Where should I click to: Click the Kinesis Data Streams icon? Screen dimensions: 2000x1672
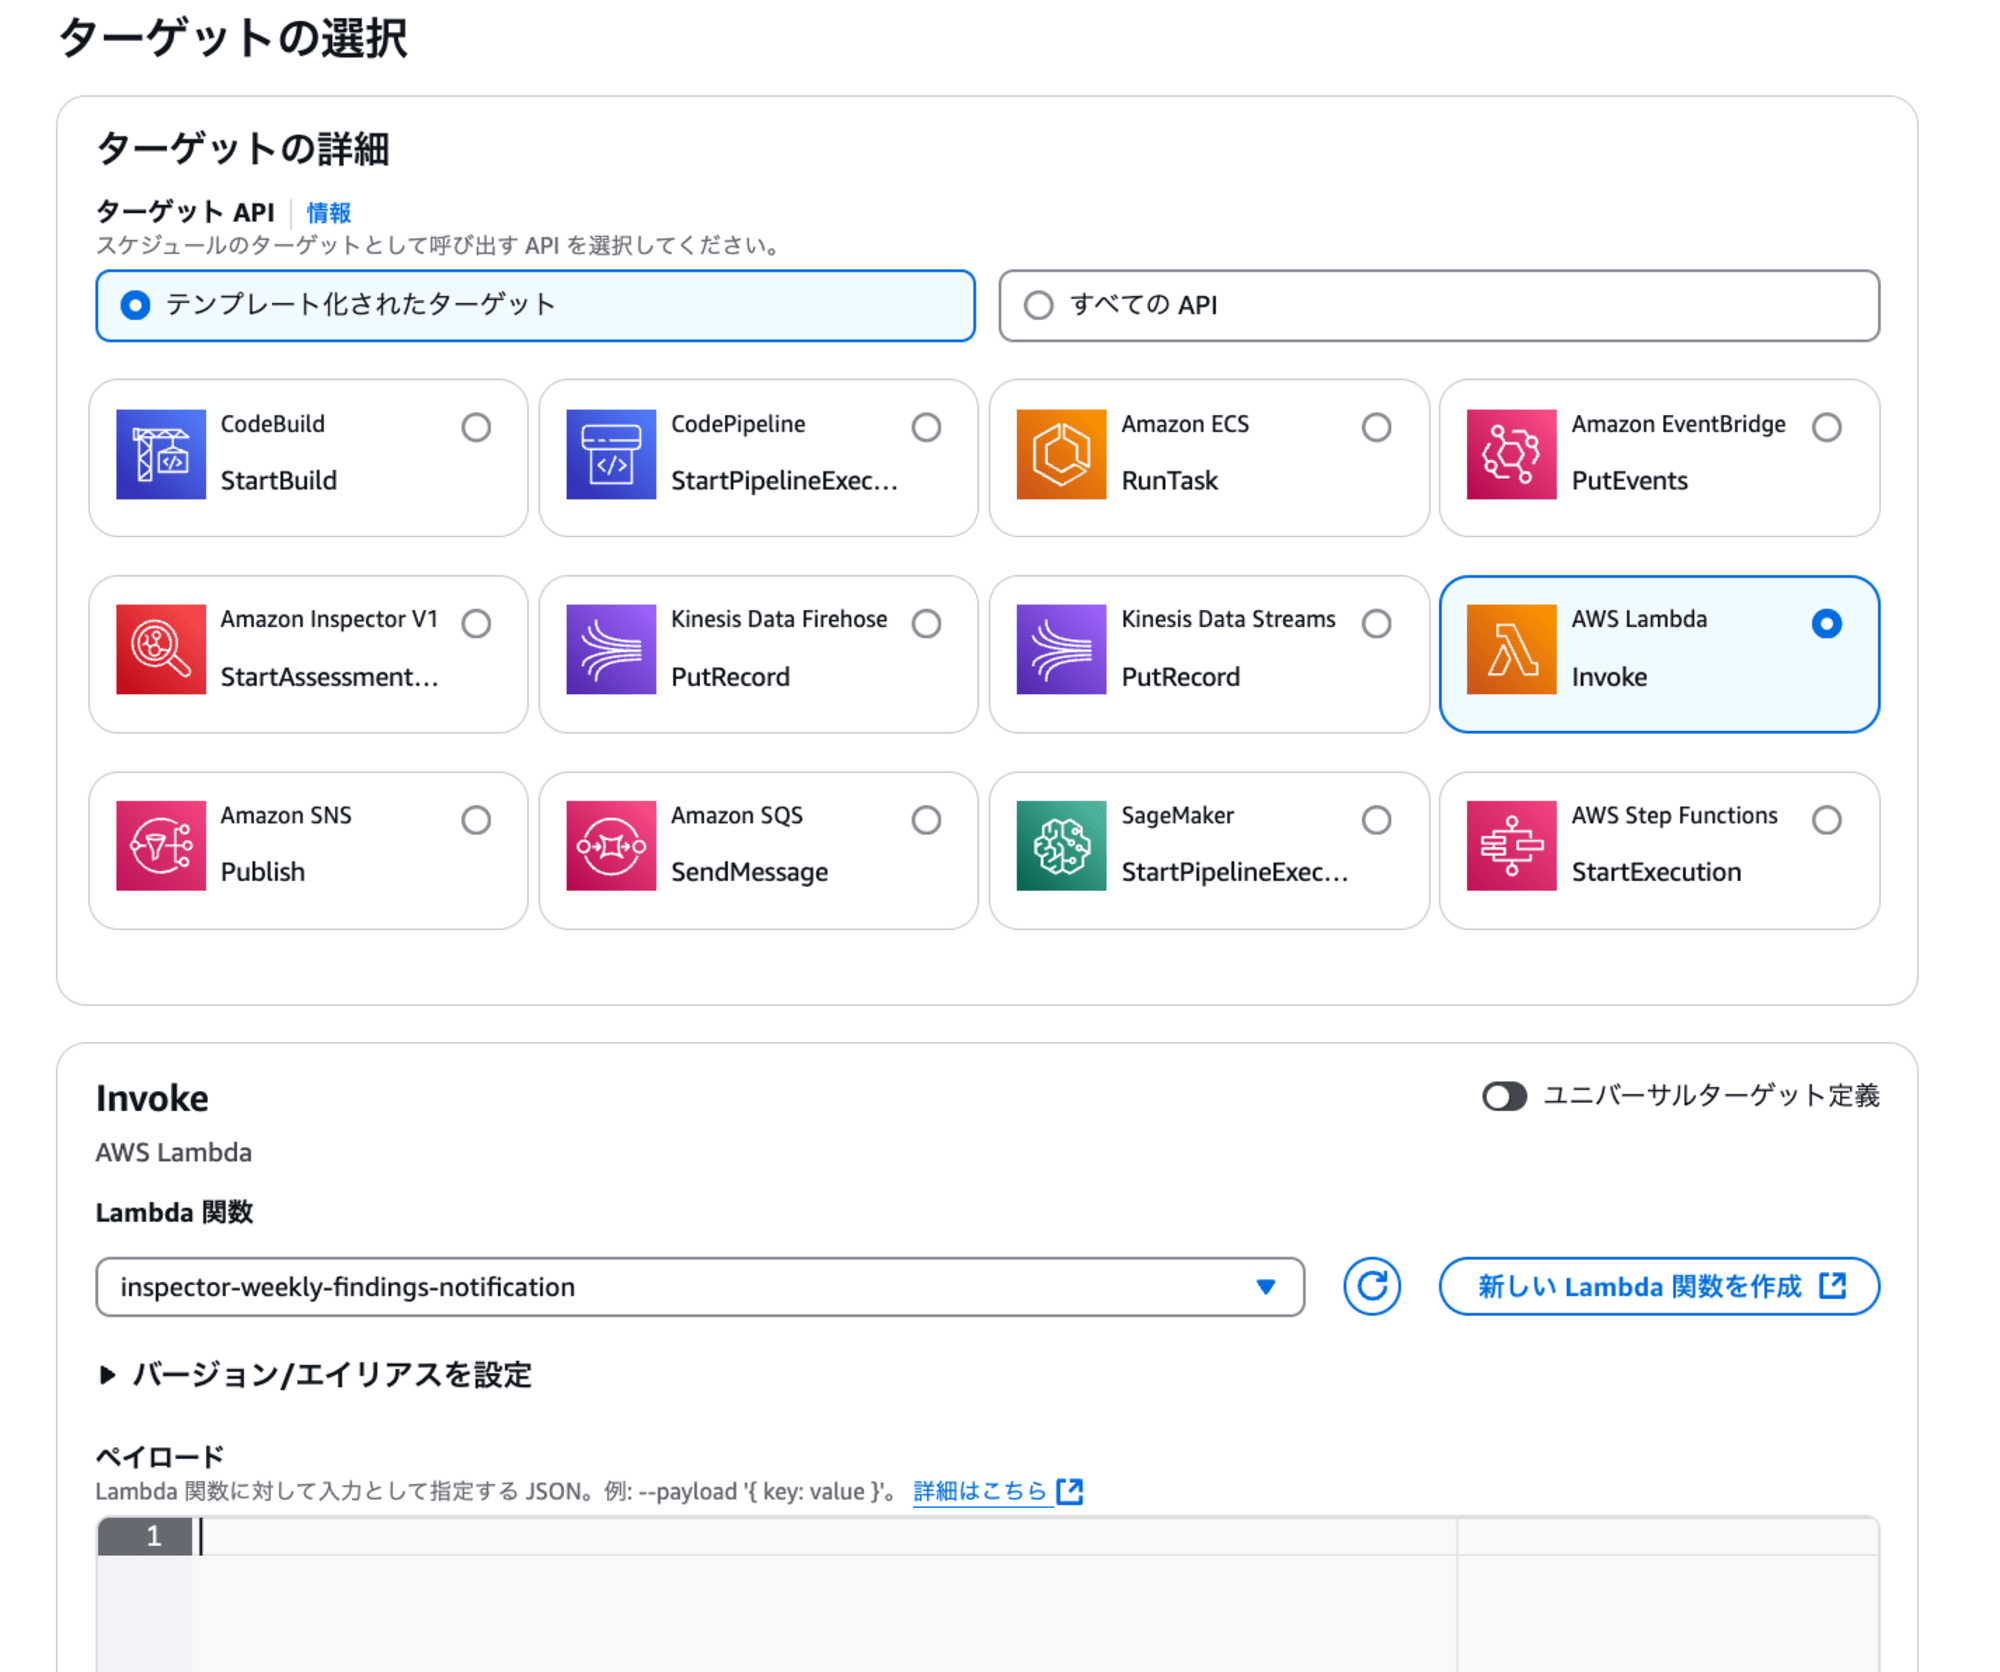pyautogui.click(x=1061, y=649)
